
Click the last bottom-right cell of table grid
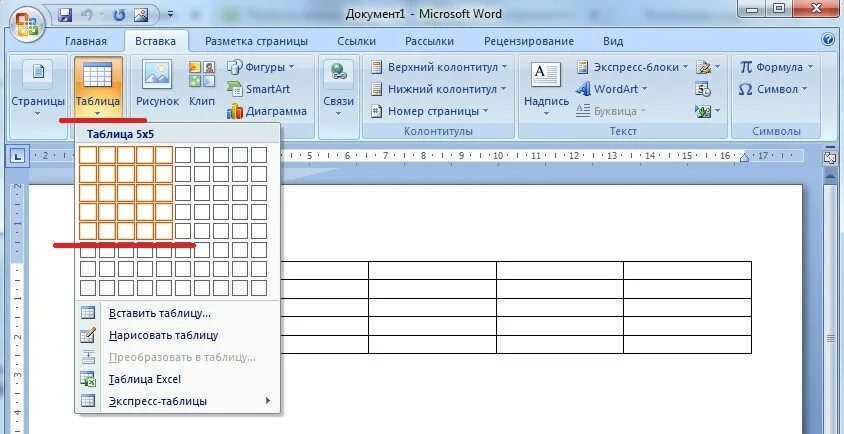coord(259,288)
